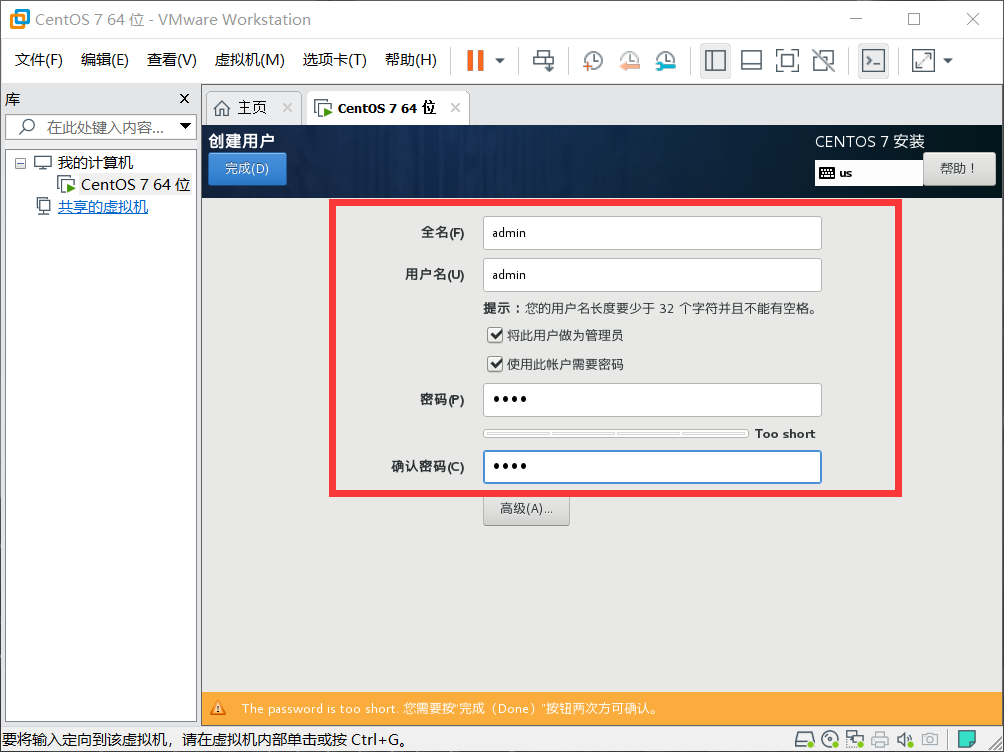Open the 选项卡(T) menu
Image resolution: width=1004 pixels, height=752 pixels.
(334, 60)
